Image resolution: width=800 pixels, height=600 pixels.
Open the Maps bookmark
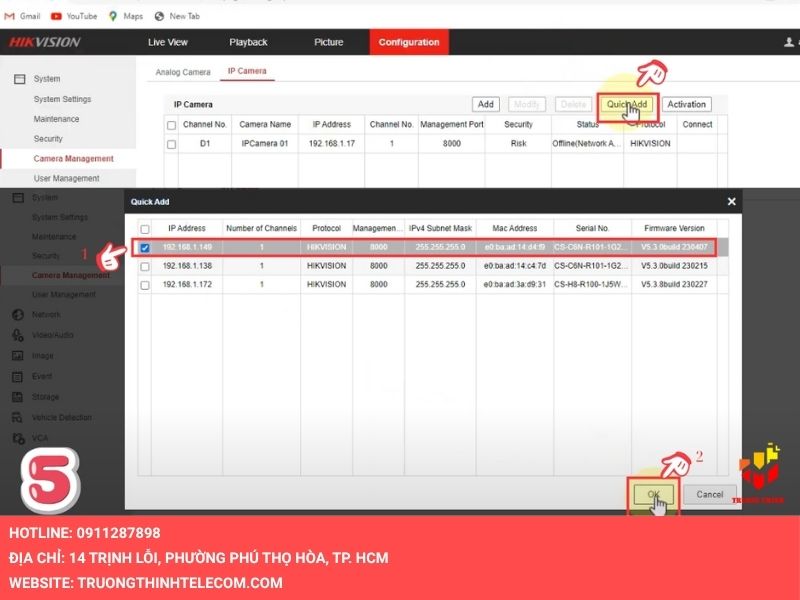tap(126, 16)
